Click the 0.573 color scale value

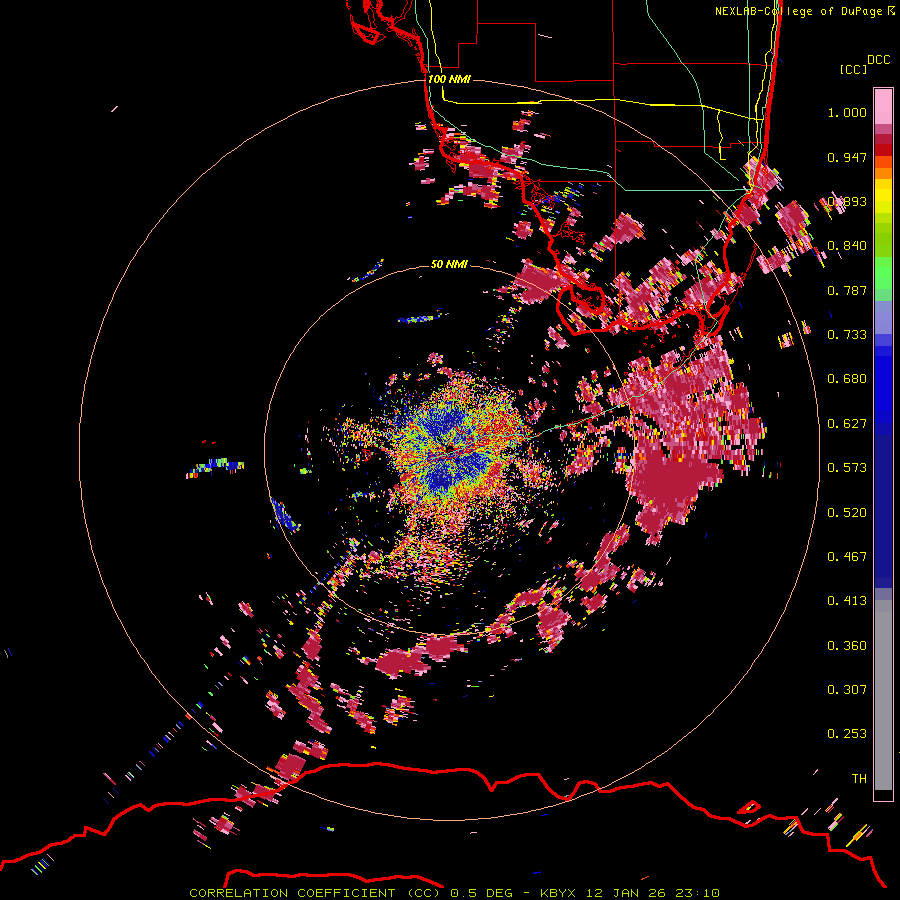coord(847,468)
